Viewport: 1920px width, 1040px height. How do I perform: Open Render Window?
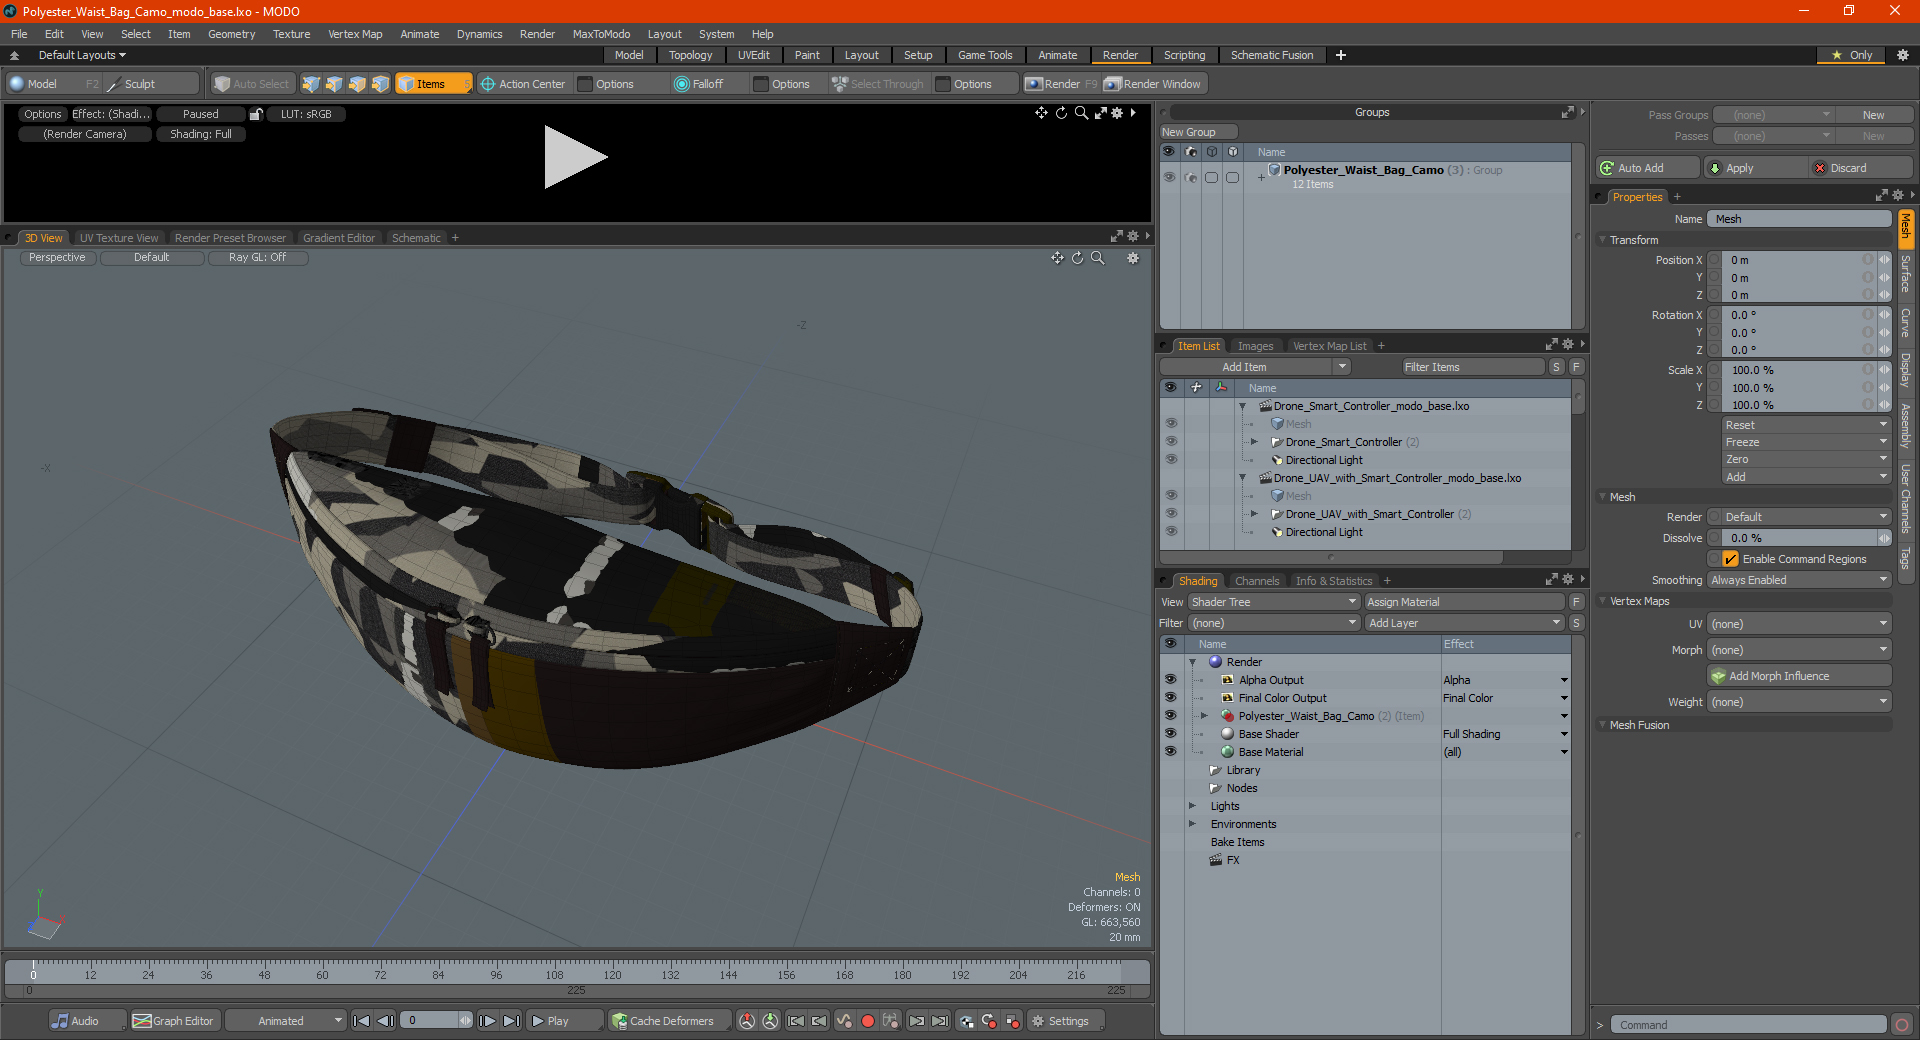point(1153,84)
